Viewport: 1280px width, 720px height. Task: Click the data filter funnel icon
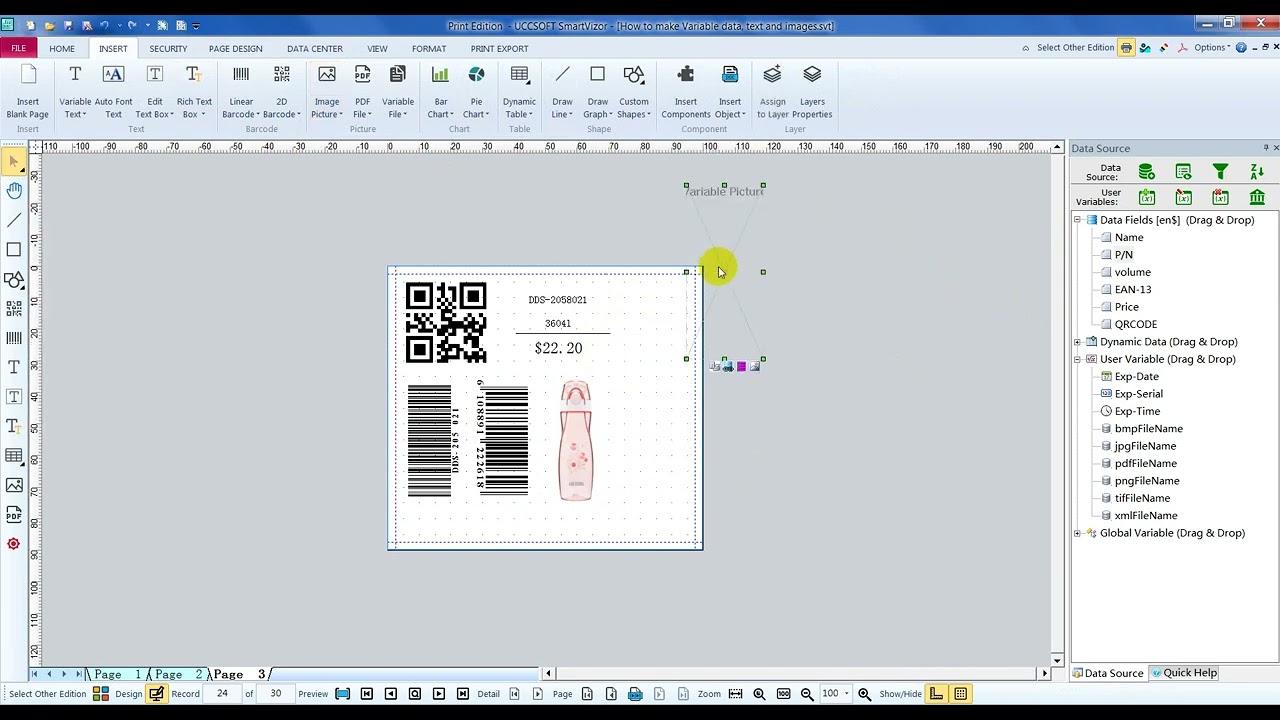click(1220, 172)
